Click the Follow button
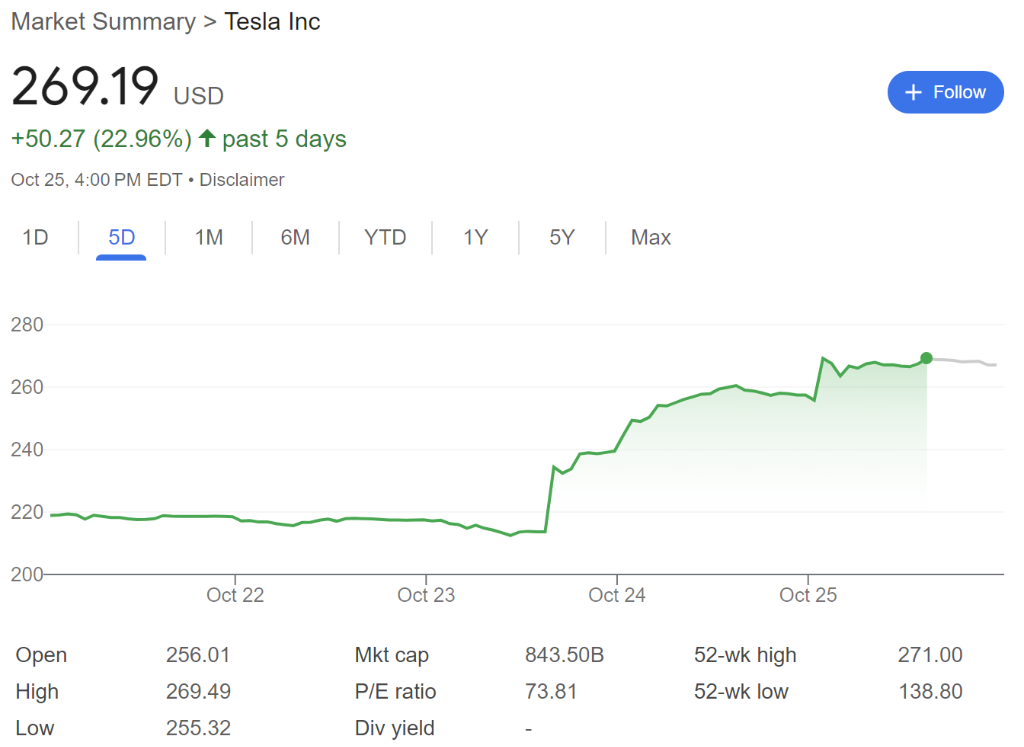Screen dimensions: 1024x747 [945, 92]
